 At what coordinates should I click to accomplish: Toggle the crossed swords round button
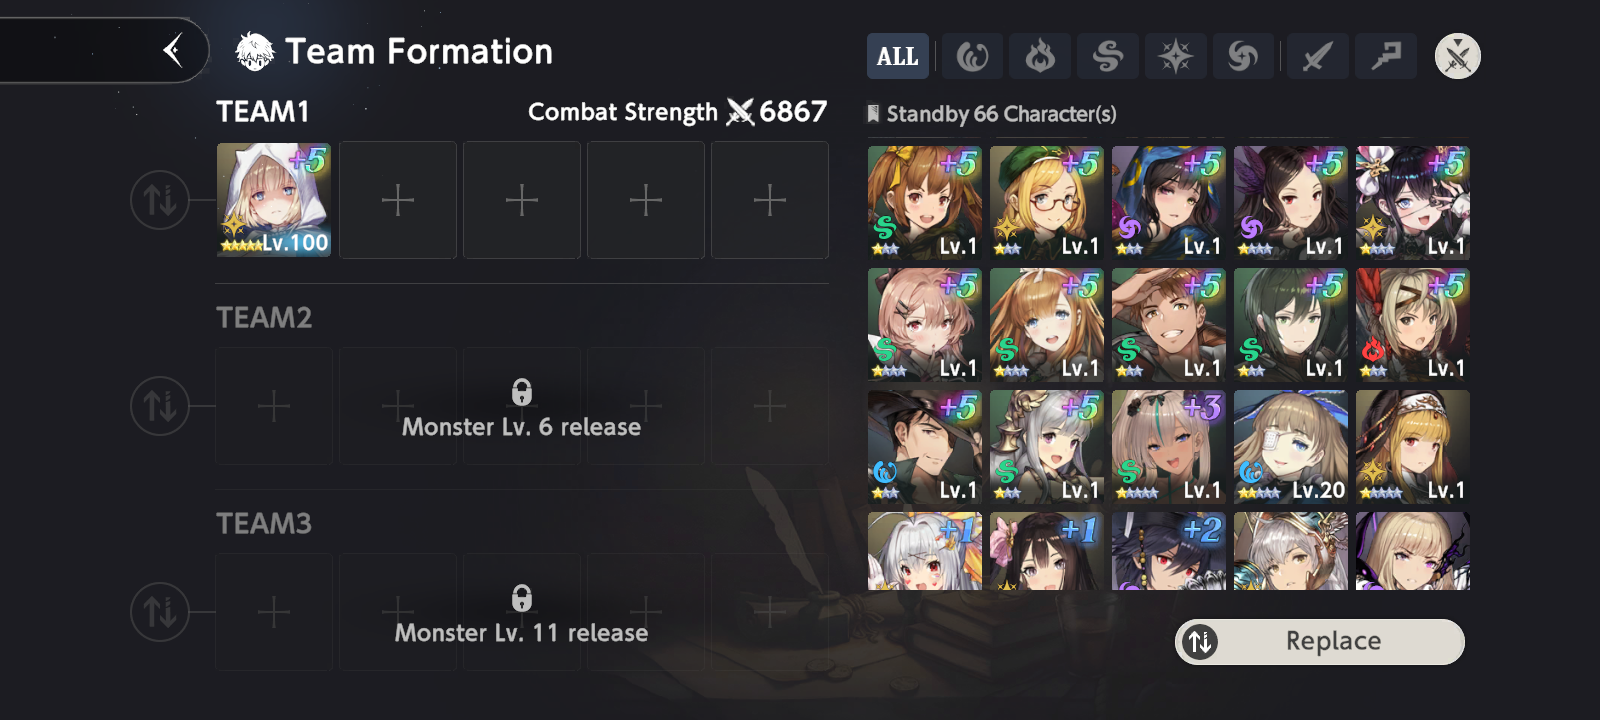pyautogui.click(x=1458, y=56)
